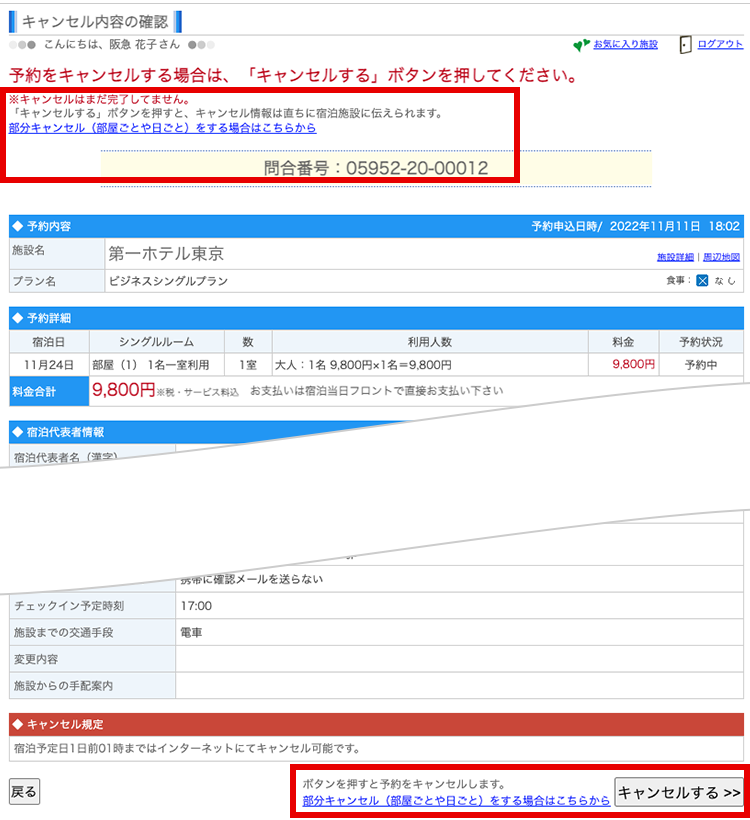The width and height of the screenshot is (750, 820).
Task: Open top 部分キャンセル link under warning
Action: [162, 128]
